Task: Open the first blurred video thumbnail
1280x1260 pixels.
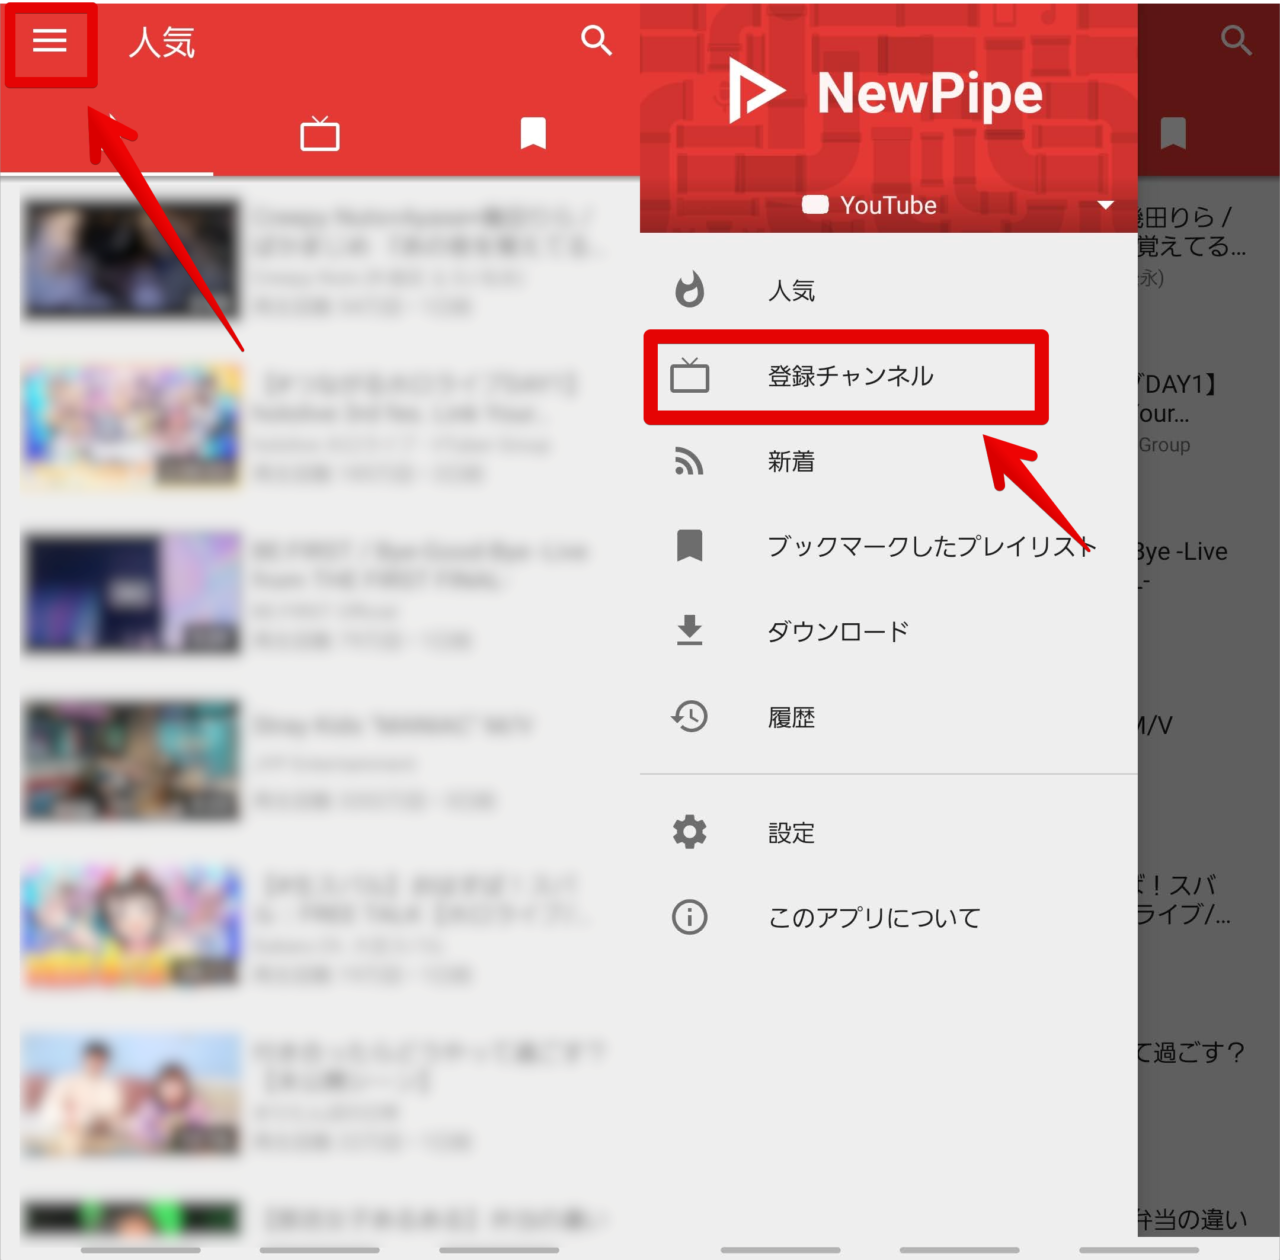Action: [x=131, y=259]
